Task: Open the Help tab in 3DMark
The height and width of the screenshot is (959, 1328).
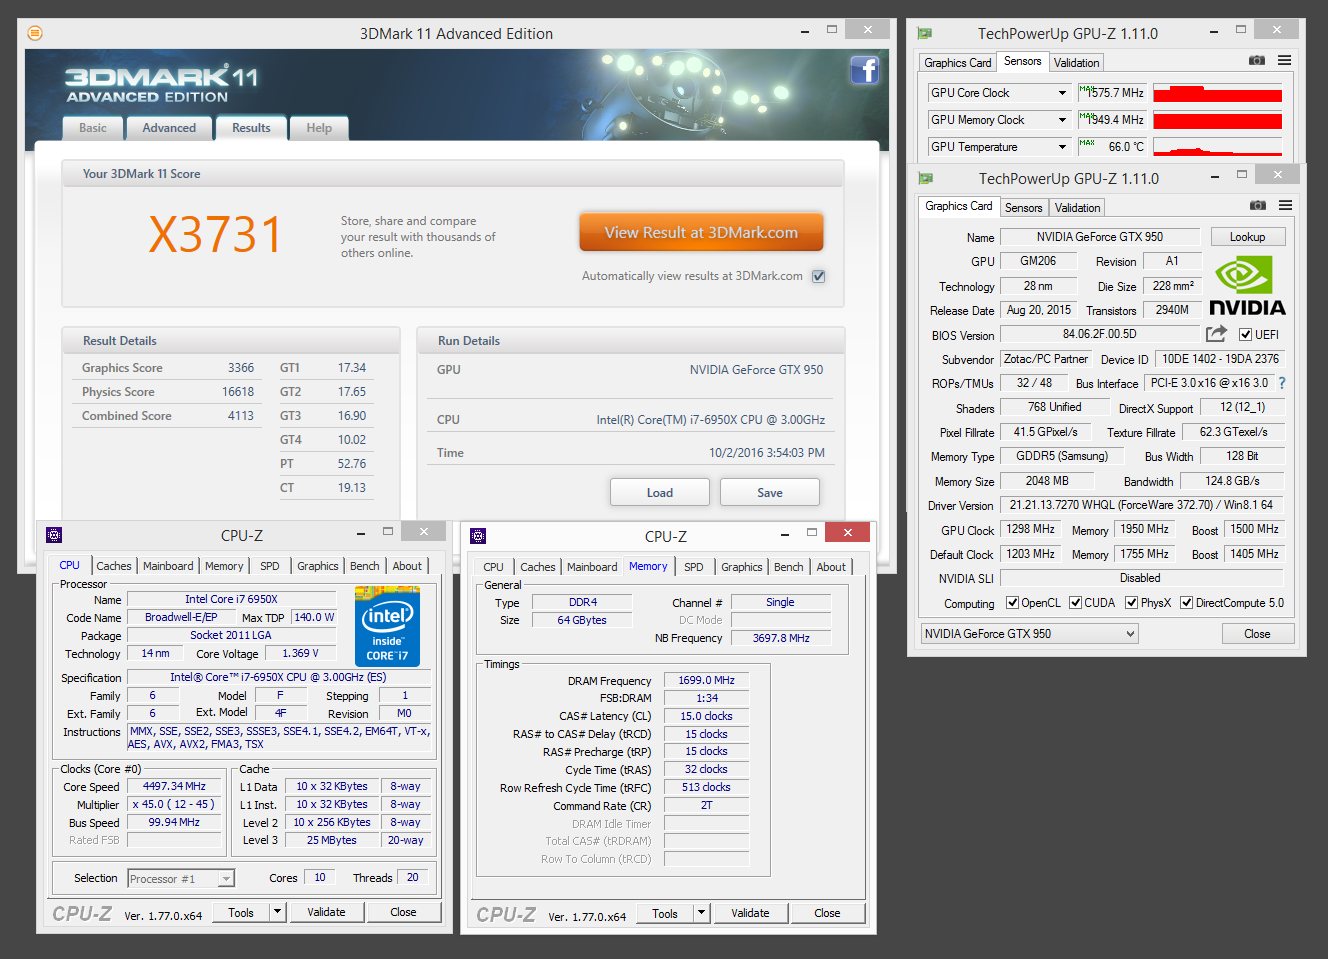Action: pyautogui.click(x=319, y=128)
